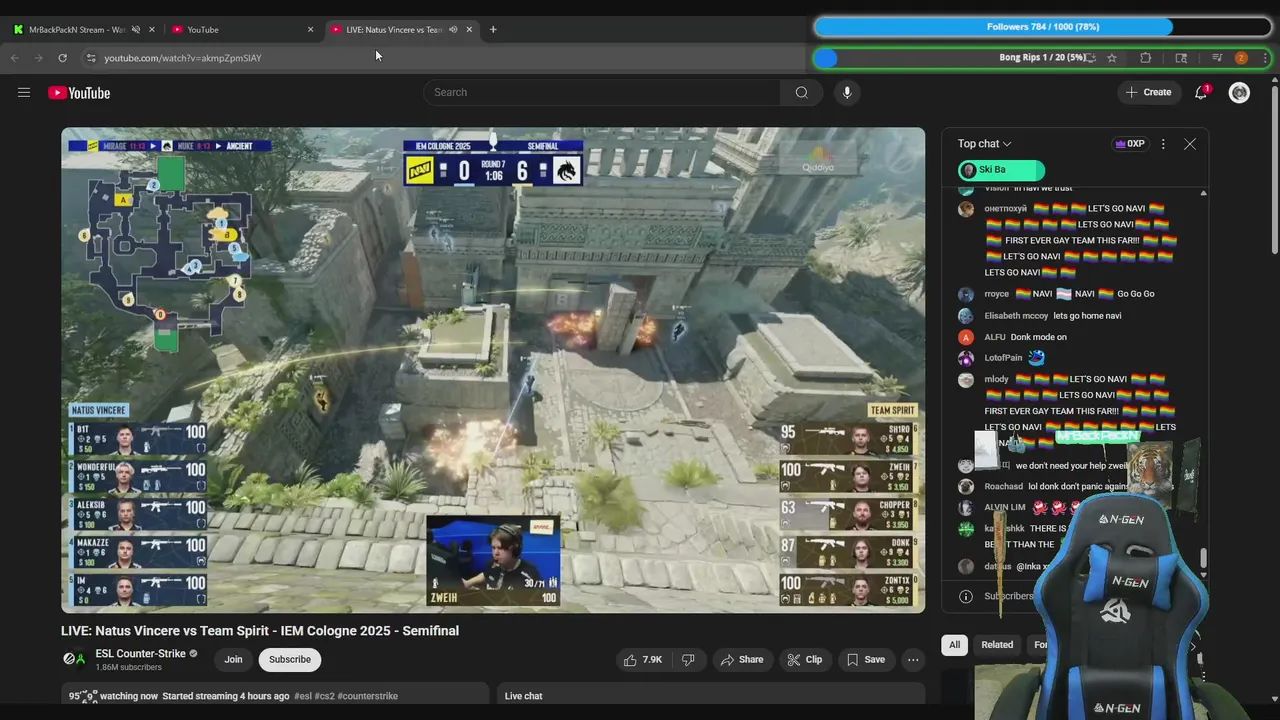Image resolution: width=1280 pixels, height=720 pixels.
Task: Click the Live chat heading below video
Action: pyautogui.click(x=524, y=696)
